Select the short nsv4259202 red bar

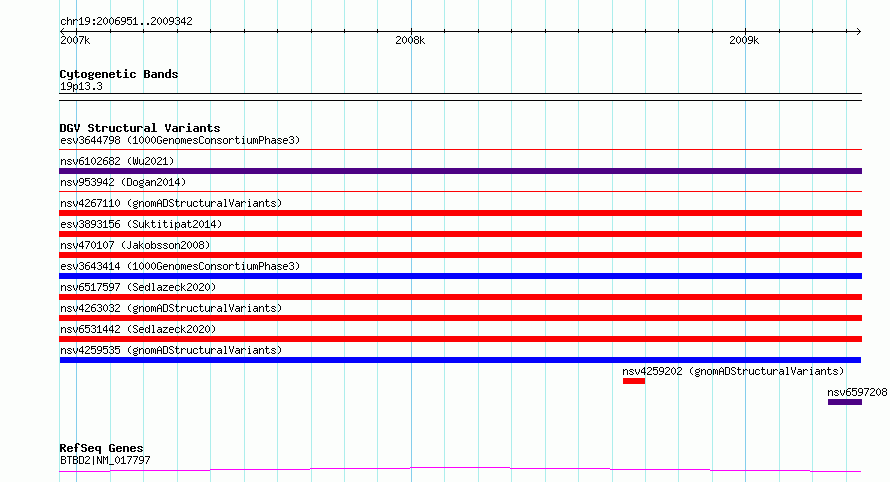coord(633,381)
